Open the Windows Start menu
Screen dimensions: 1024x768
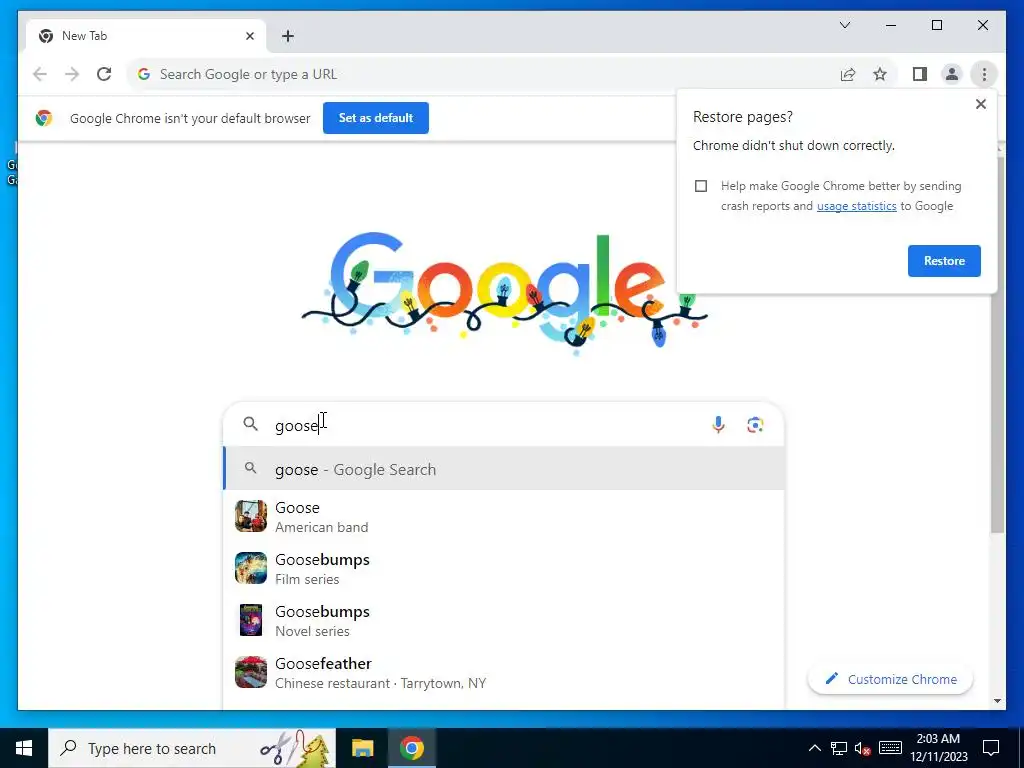point(24,748)
